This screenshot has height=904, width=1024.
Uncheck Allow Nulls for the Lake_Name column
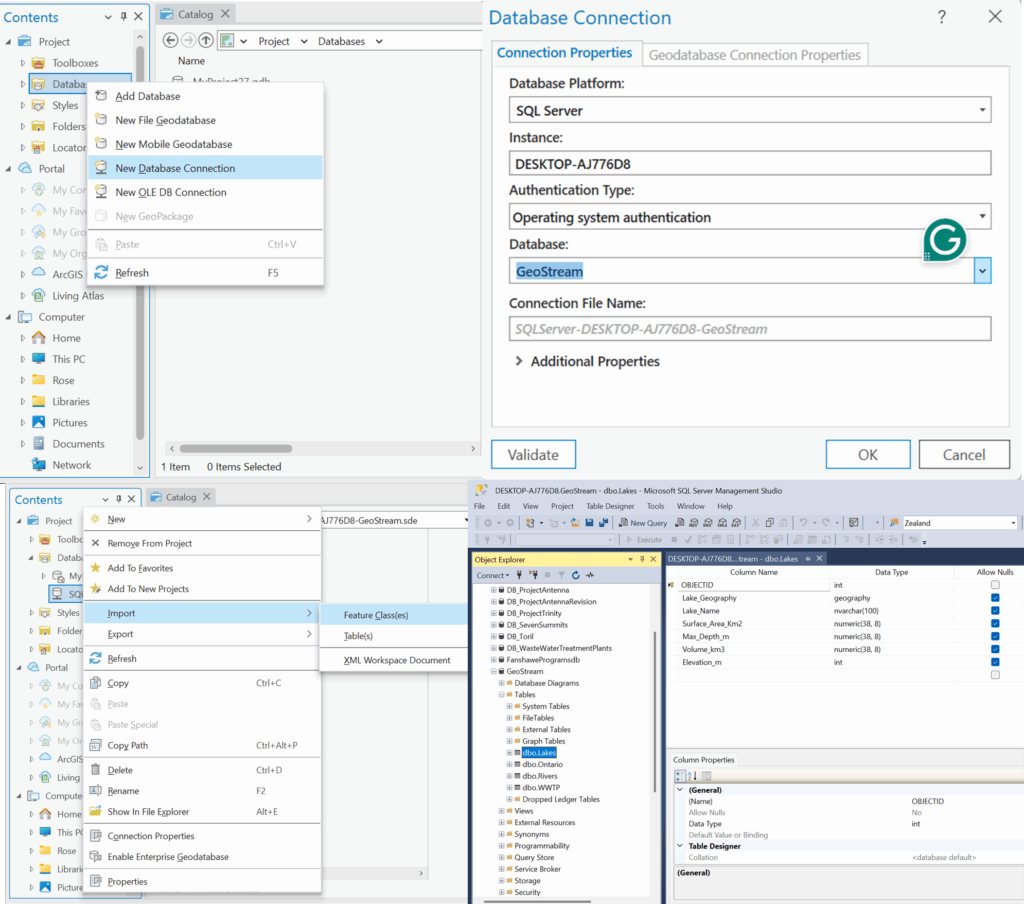coord(994,611)
